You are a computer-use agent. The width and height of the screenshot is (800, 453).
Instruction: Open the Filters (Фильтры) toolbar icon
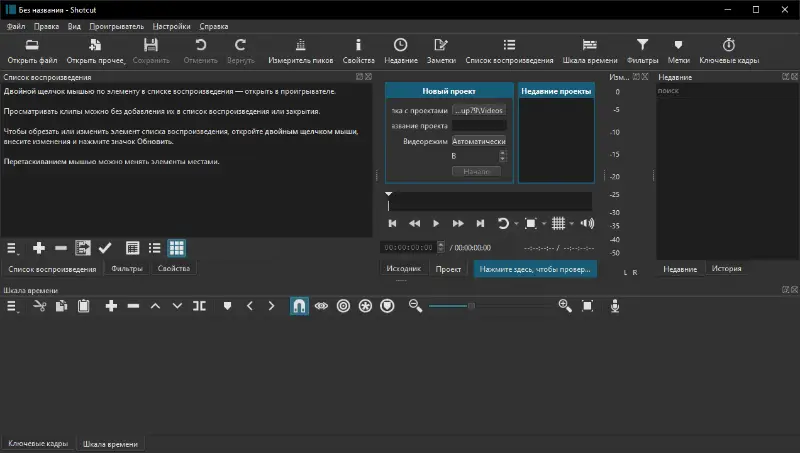(642, 52)
